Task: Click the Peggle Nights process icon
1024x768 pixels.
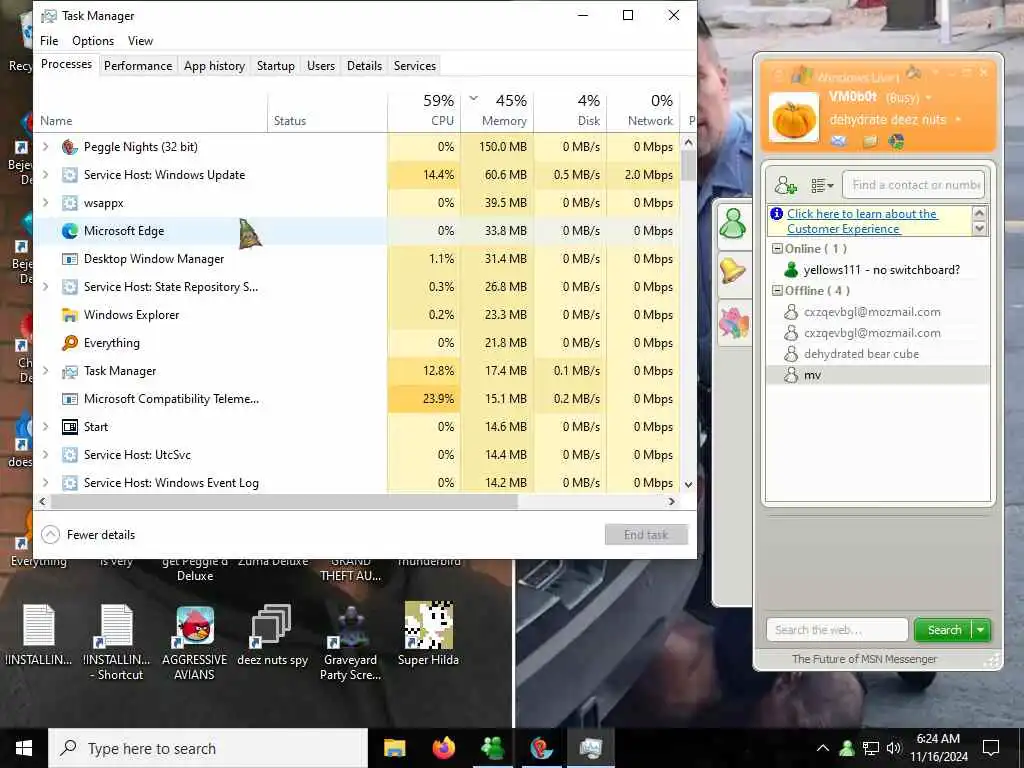Action: (x=70, y=147)
